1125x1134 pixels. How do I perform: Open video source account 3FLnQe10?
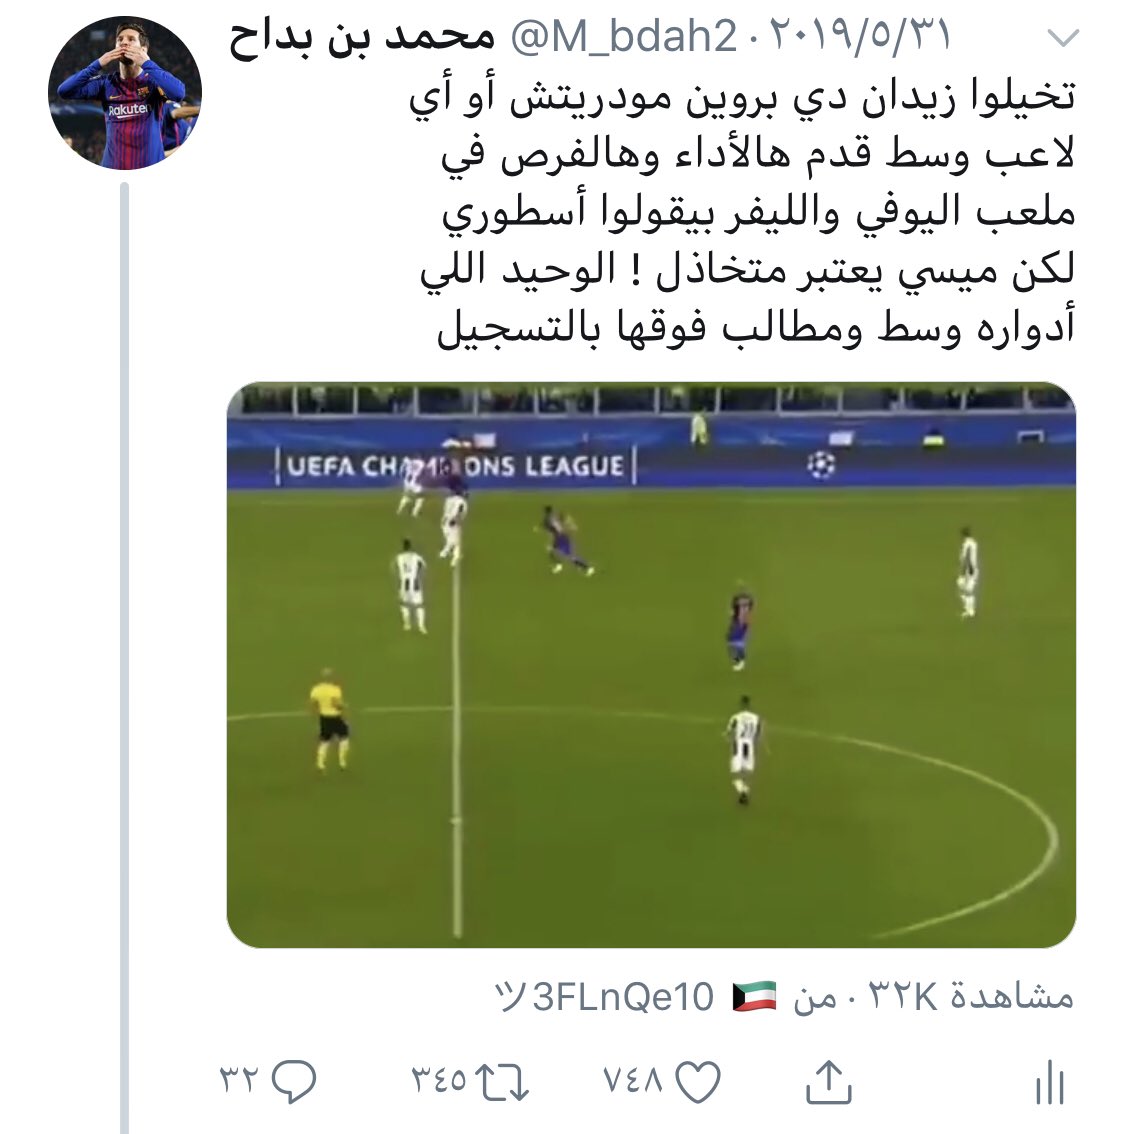tap(604, 997)
